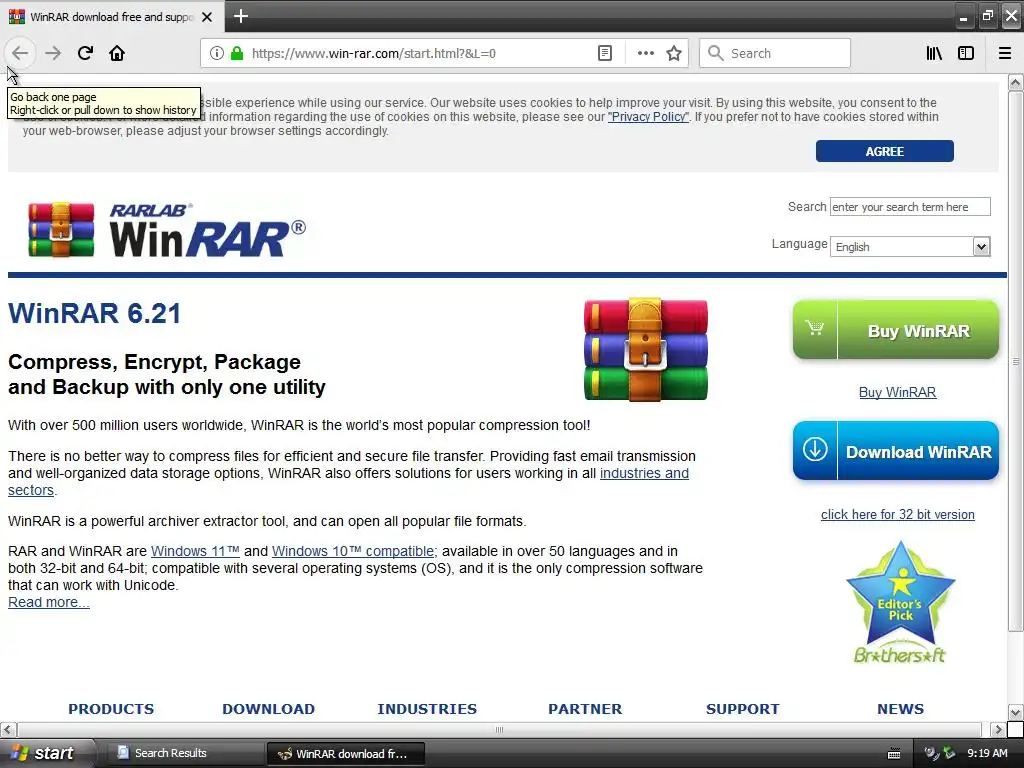The image size is (1024, 768).
Task: Show site information icon in address bar
Action: click(x=217, y=53)
